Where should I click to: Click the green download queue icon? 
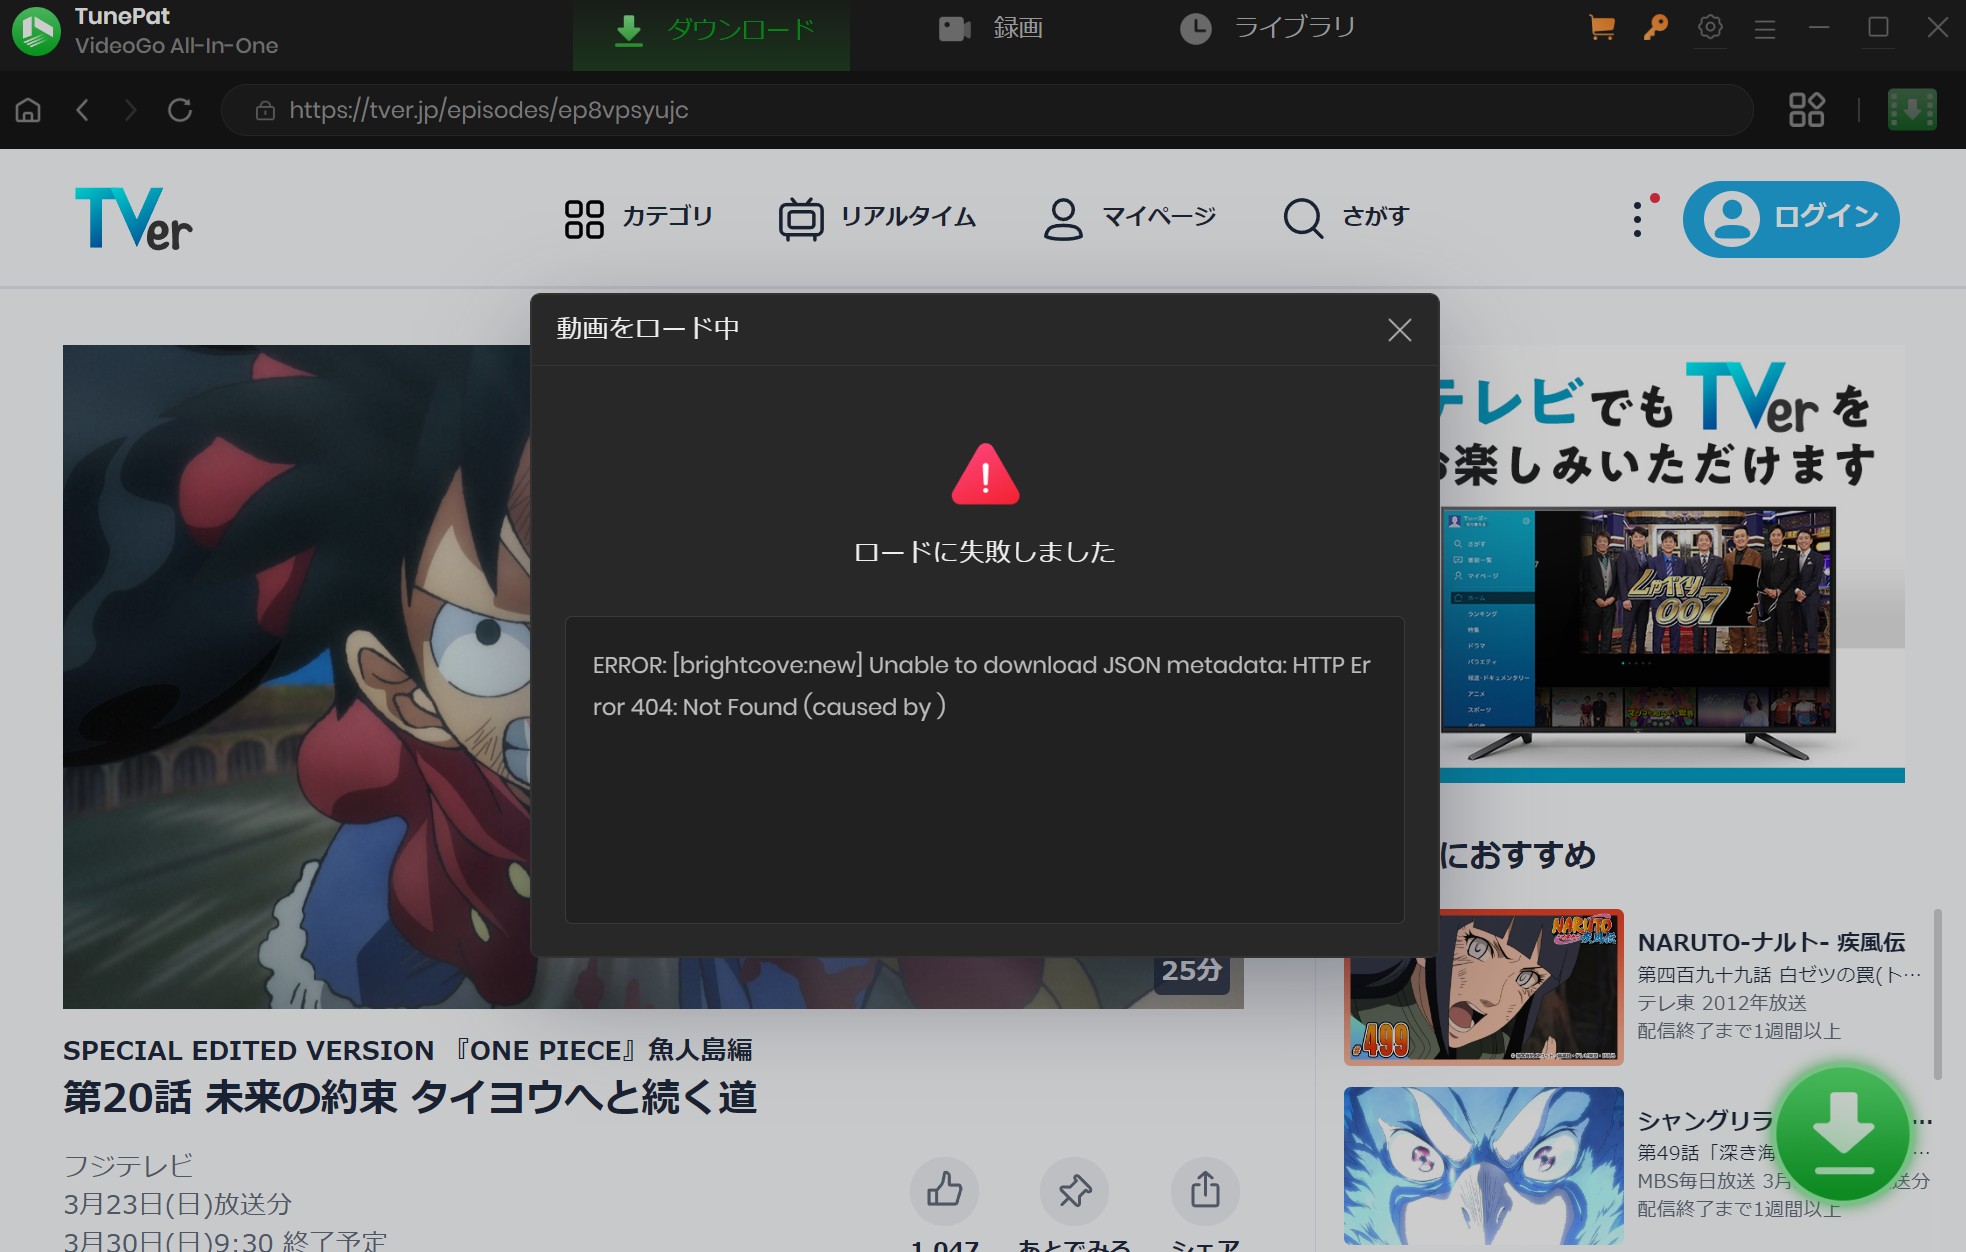pos(1912,110)
